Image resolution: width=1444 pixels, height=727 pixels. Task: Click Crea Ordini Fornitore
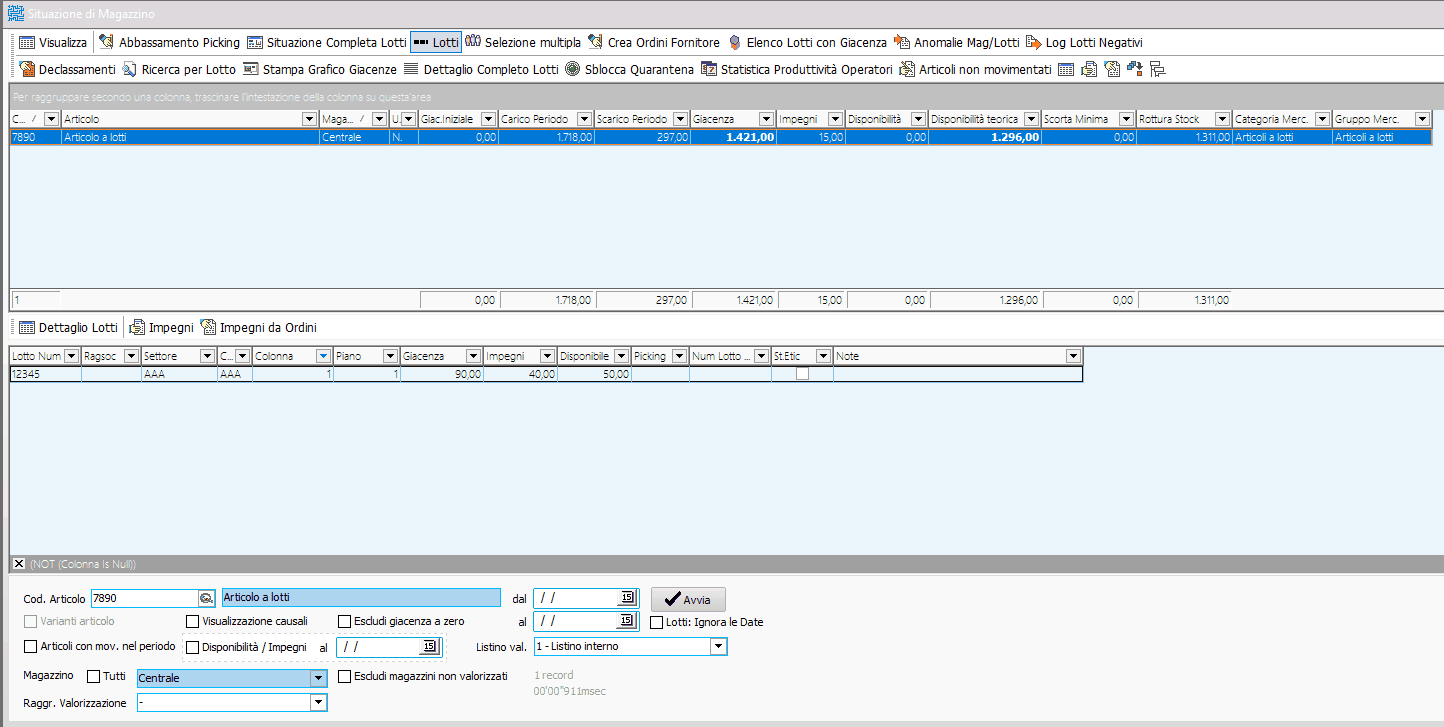tap(654, 43)
